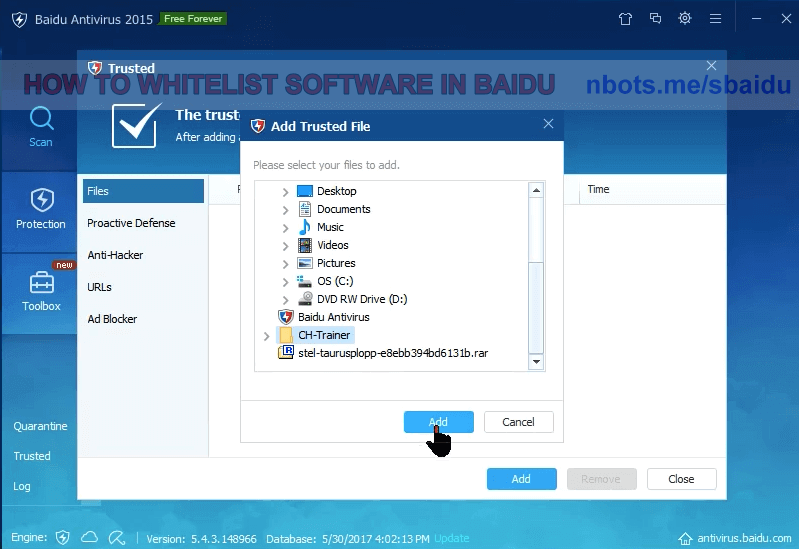Close the Trusted window with X
This screenshot has width=799, height=549.
[711, 65]
